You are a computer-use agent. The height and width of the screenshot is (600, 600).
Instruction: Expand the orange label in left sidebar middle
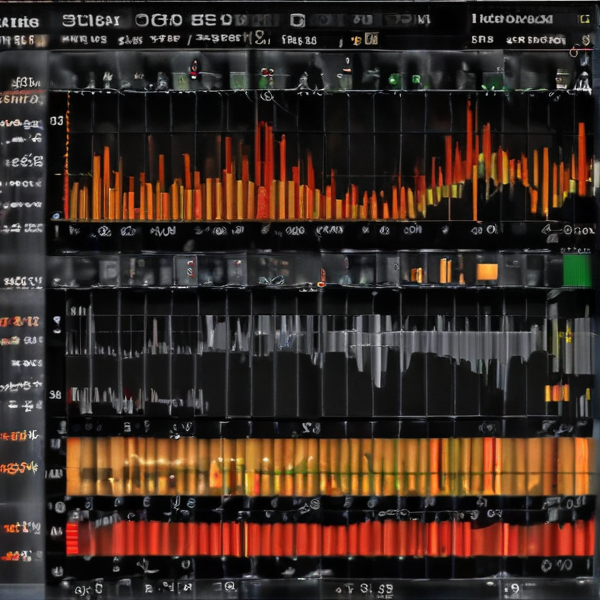22,321
